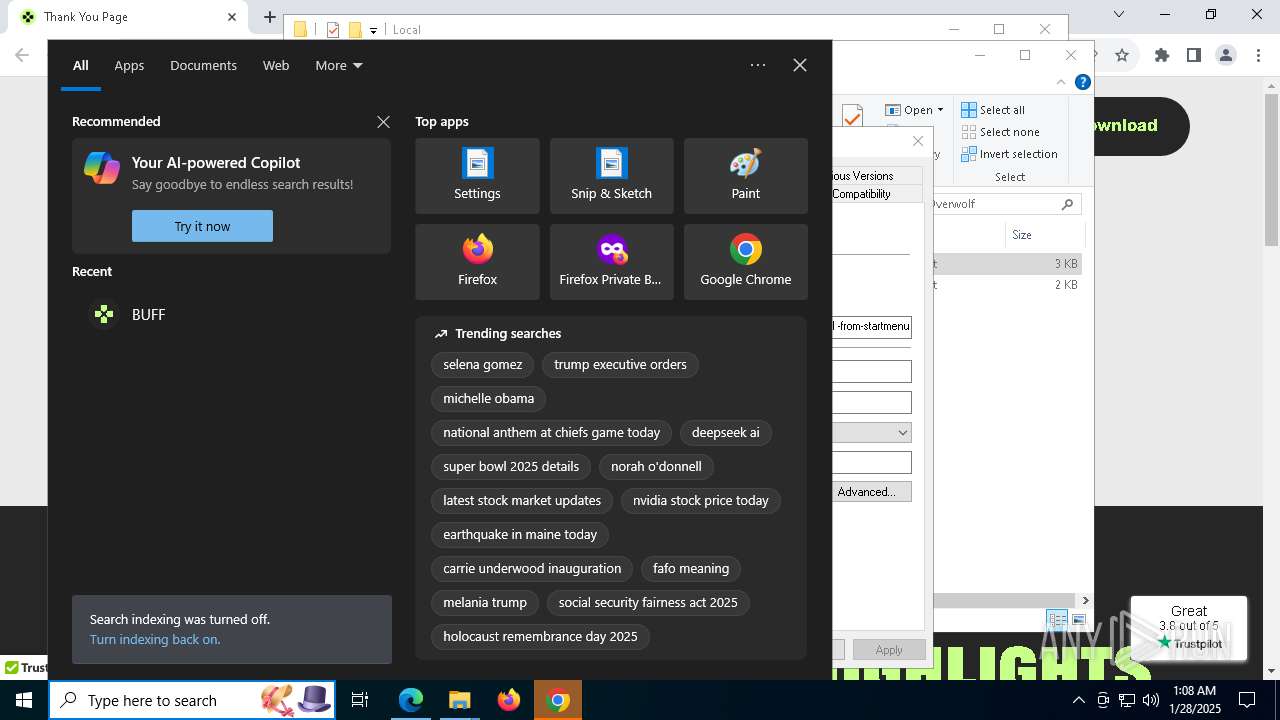Open Paint from Top apps
The width and height of the screenshot is (1280, 720).
click(x=745, y=176)
